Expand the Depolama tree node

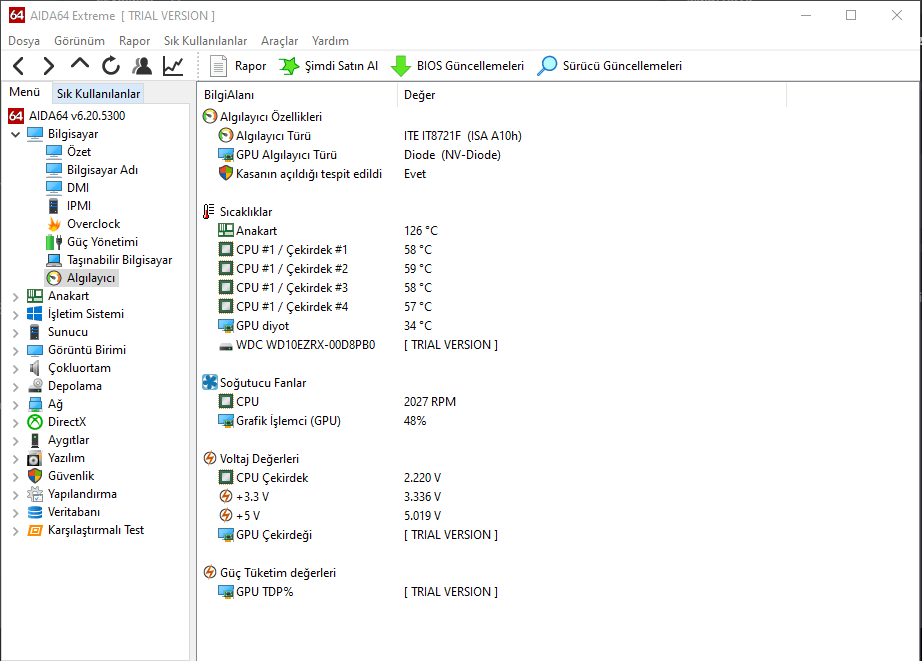pos(16,387)
